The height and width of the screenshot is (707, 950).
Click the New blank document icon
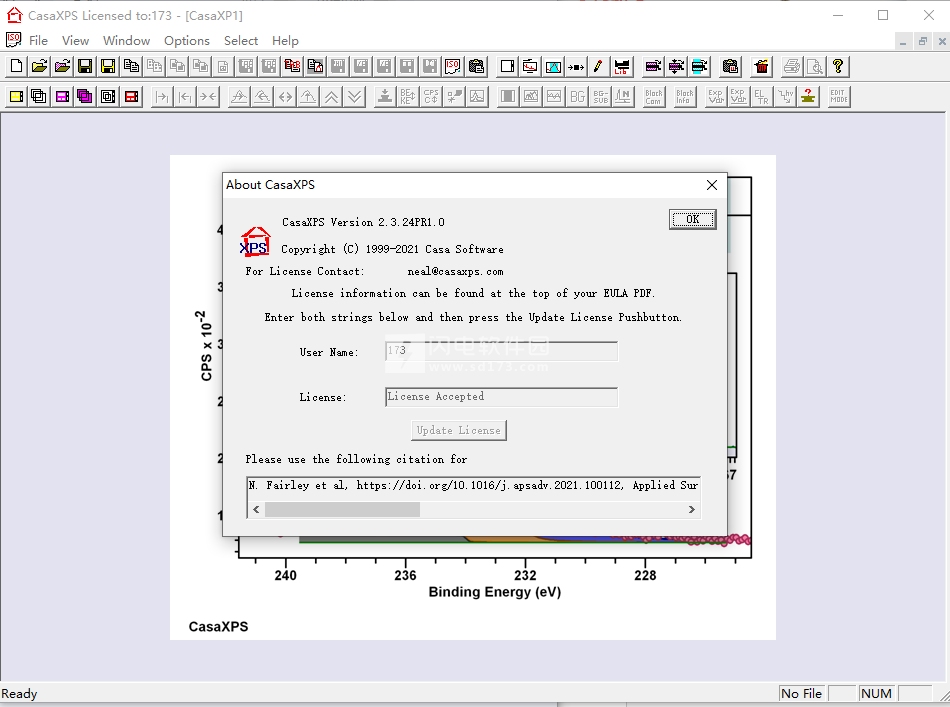click(x=16, y=66)
